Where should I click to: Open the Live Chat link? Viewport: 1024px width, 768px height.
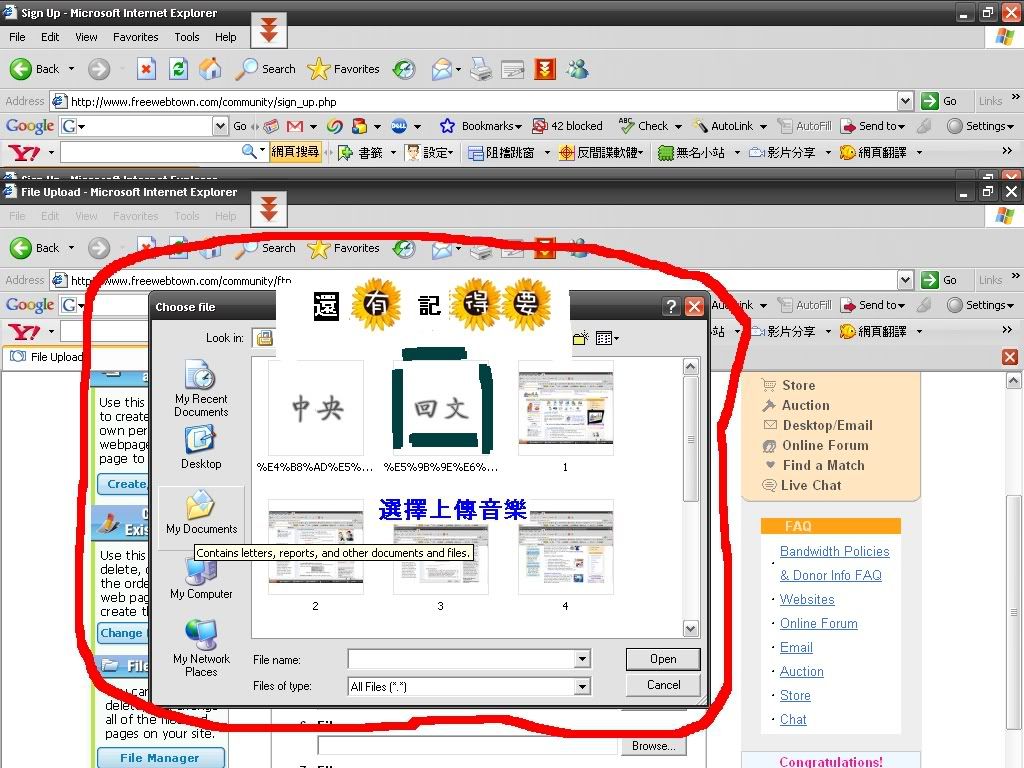[x=811, y=485]
